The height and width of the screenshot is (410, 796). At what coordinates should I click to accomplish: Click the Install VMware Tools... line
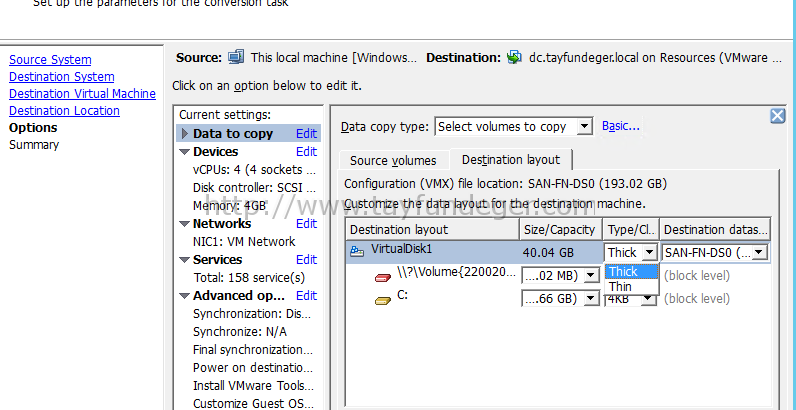253,386
